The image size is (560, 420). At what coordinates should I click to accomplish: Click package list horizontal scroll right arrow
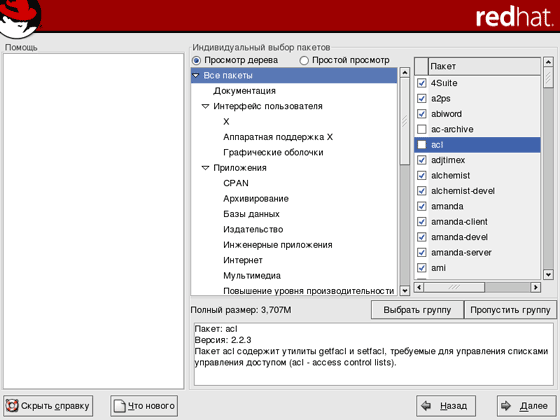point(535,287)
